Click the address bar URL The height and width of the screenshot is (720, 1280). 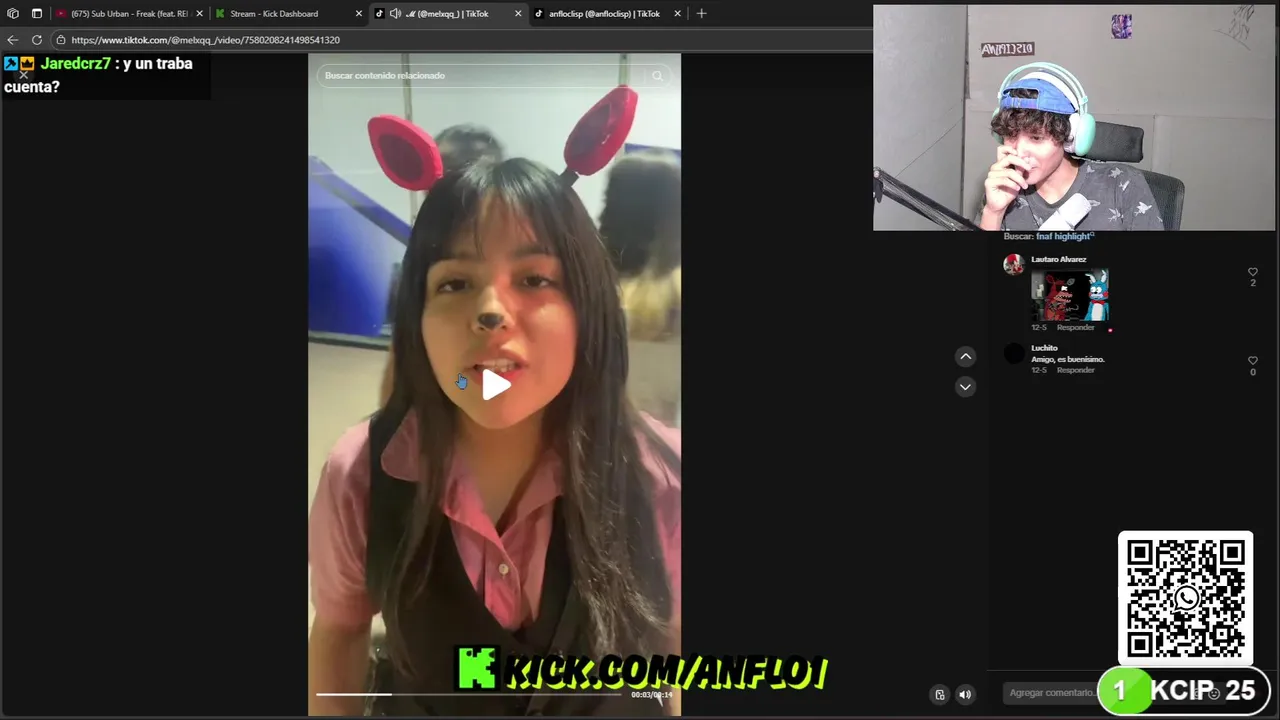(206, 40)
